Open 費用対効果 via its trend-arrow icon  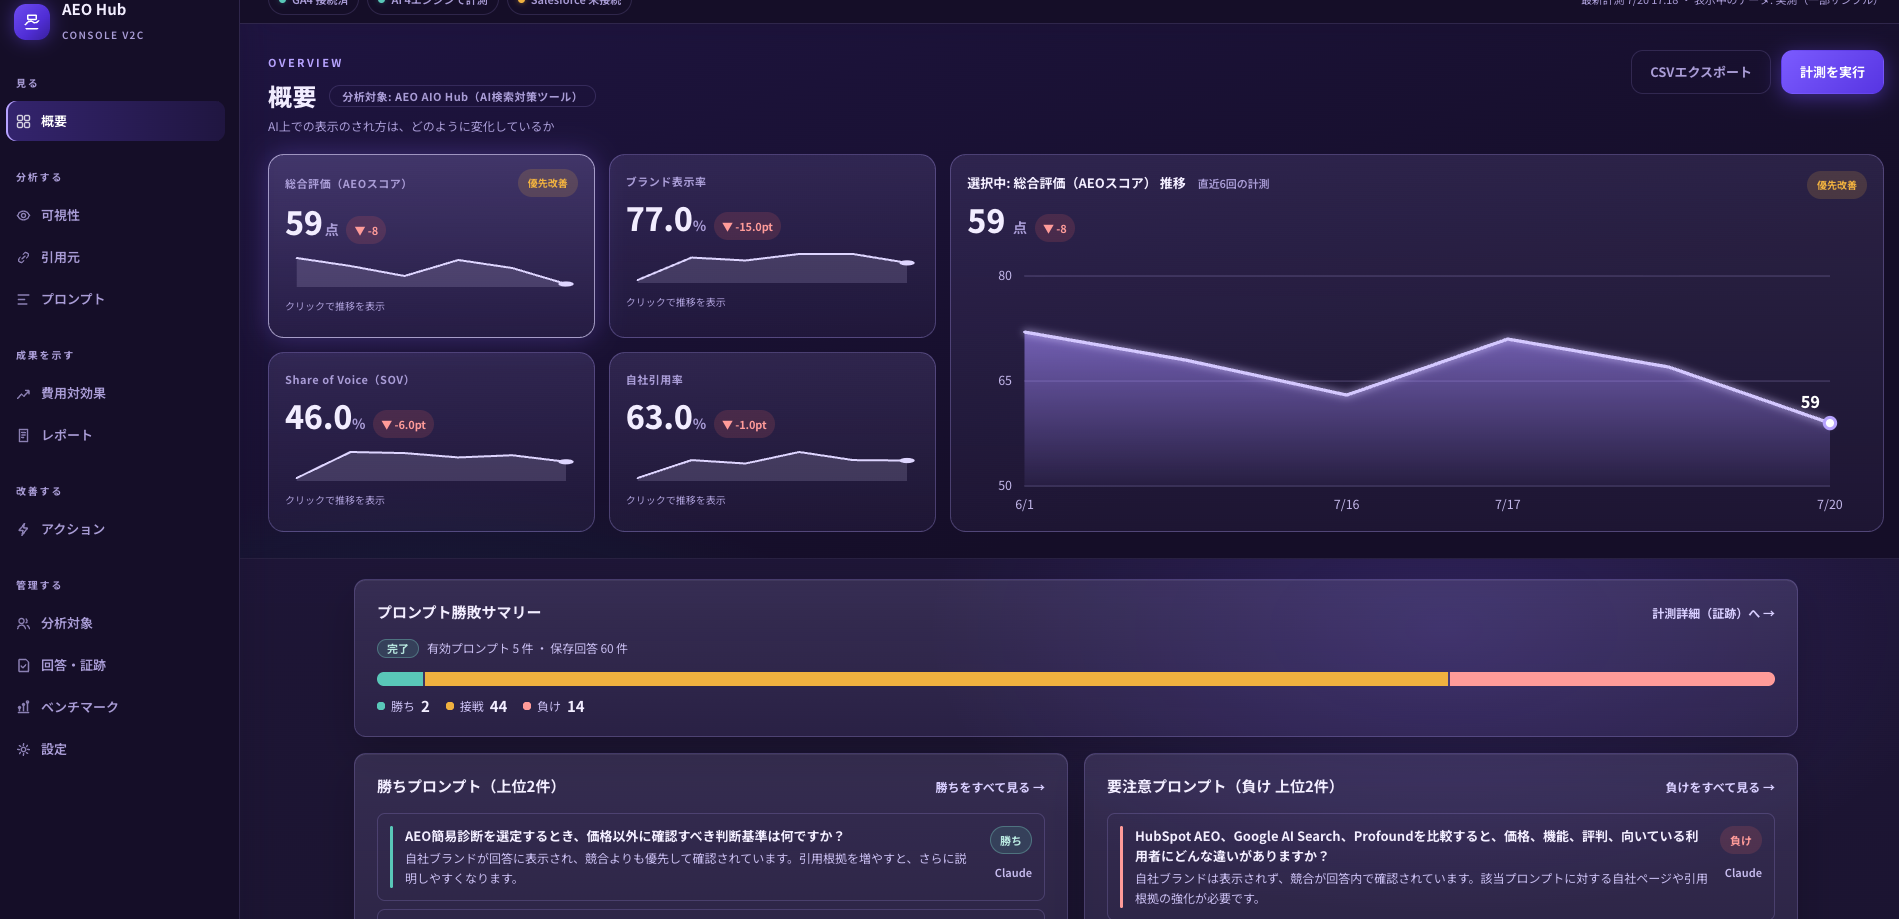(24, 393)
